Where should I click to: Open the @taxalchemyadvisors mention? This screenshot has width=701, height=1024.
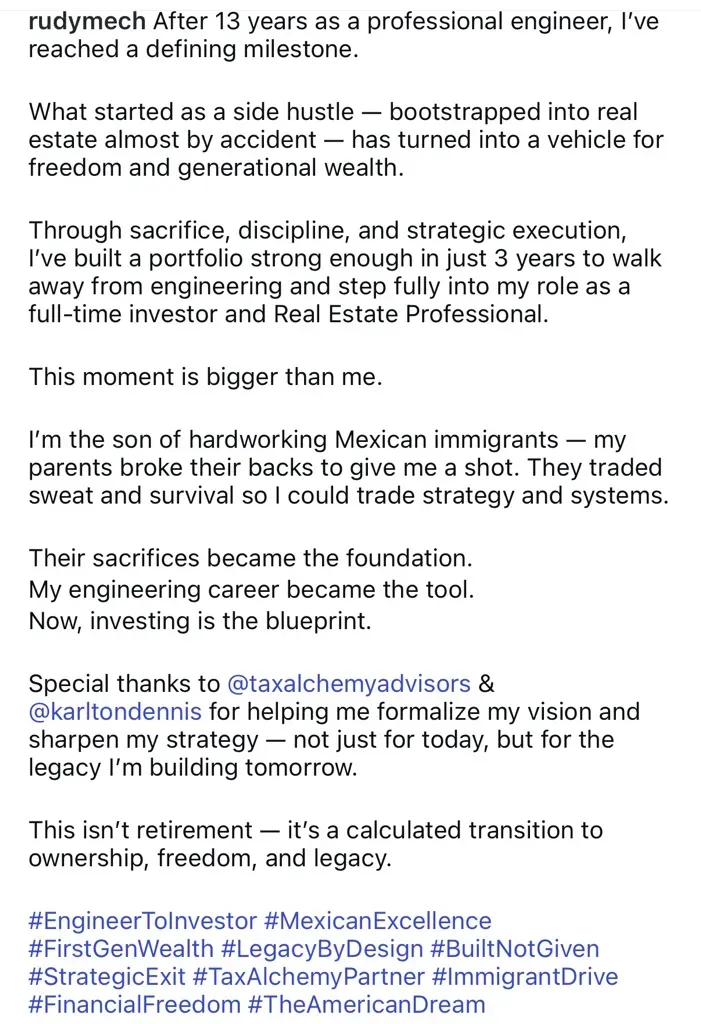pyautogui.click(x=348, y=684)
